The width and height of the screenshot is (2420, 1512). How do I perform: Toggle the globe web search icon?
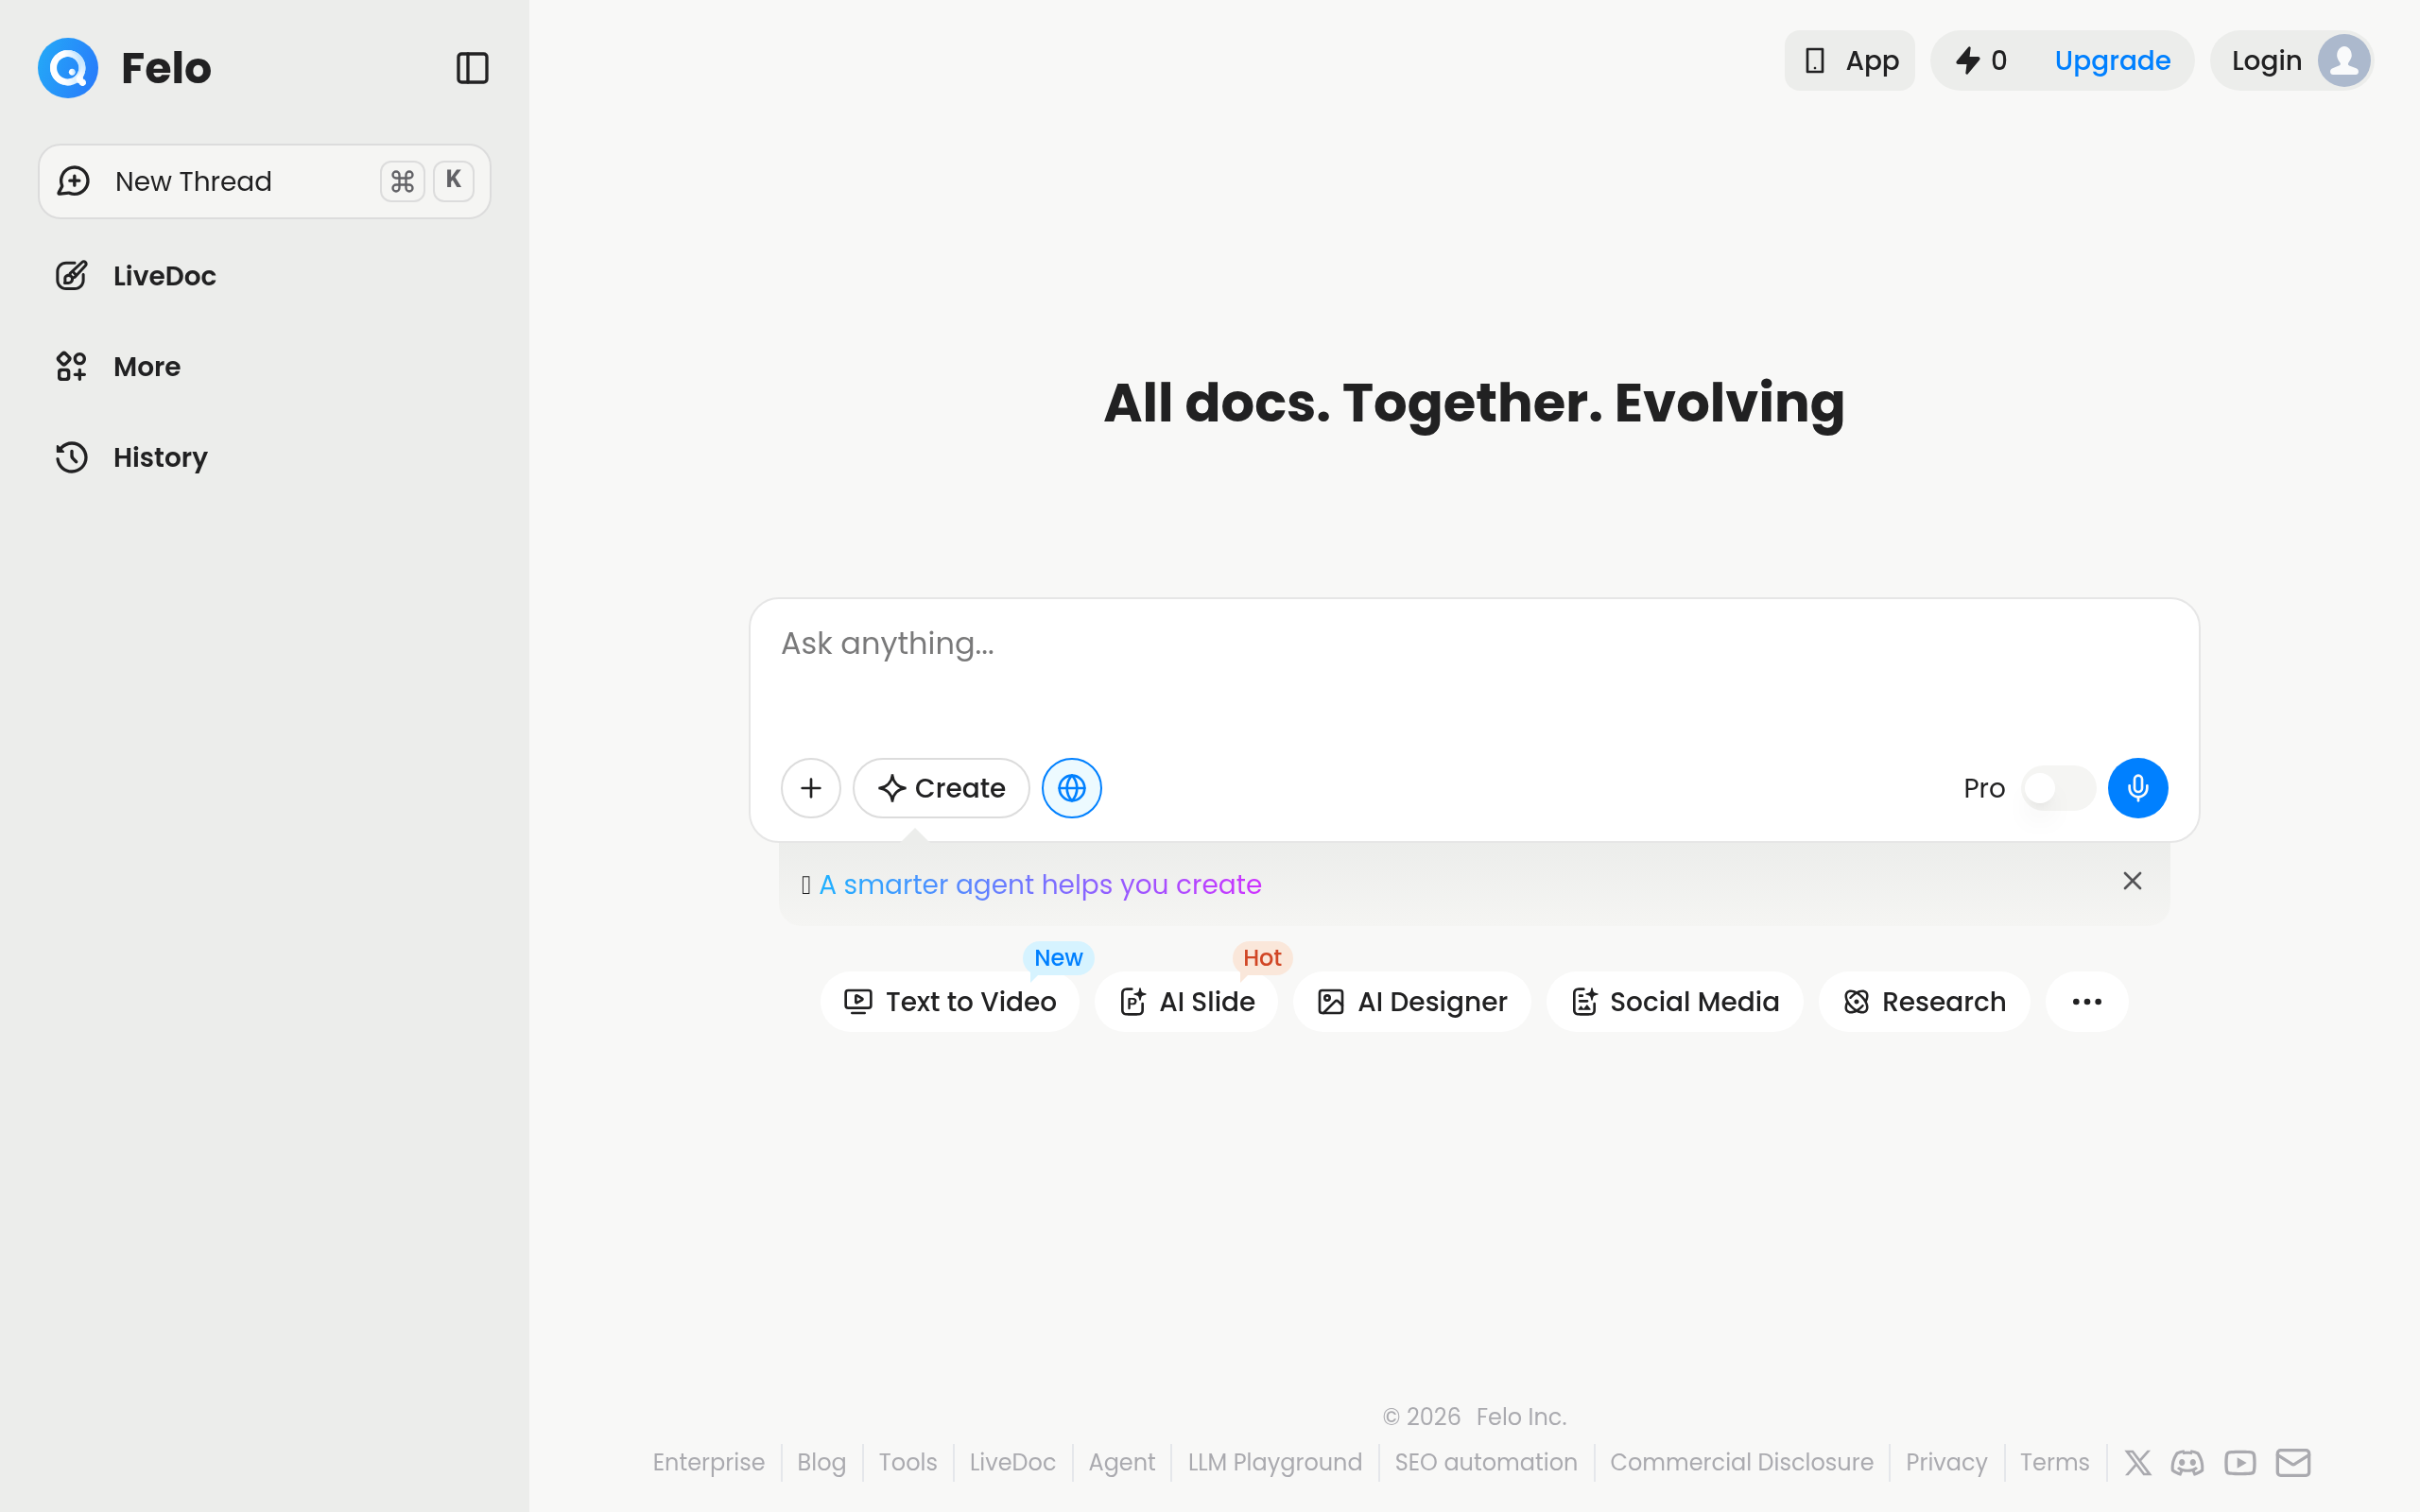click(x=1071, y=788)
